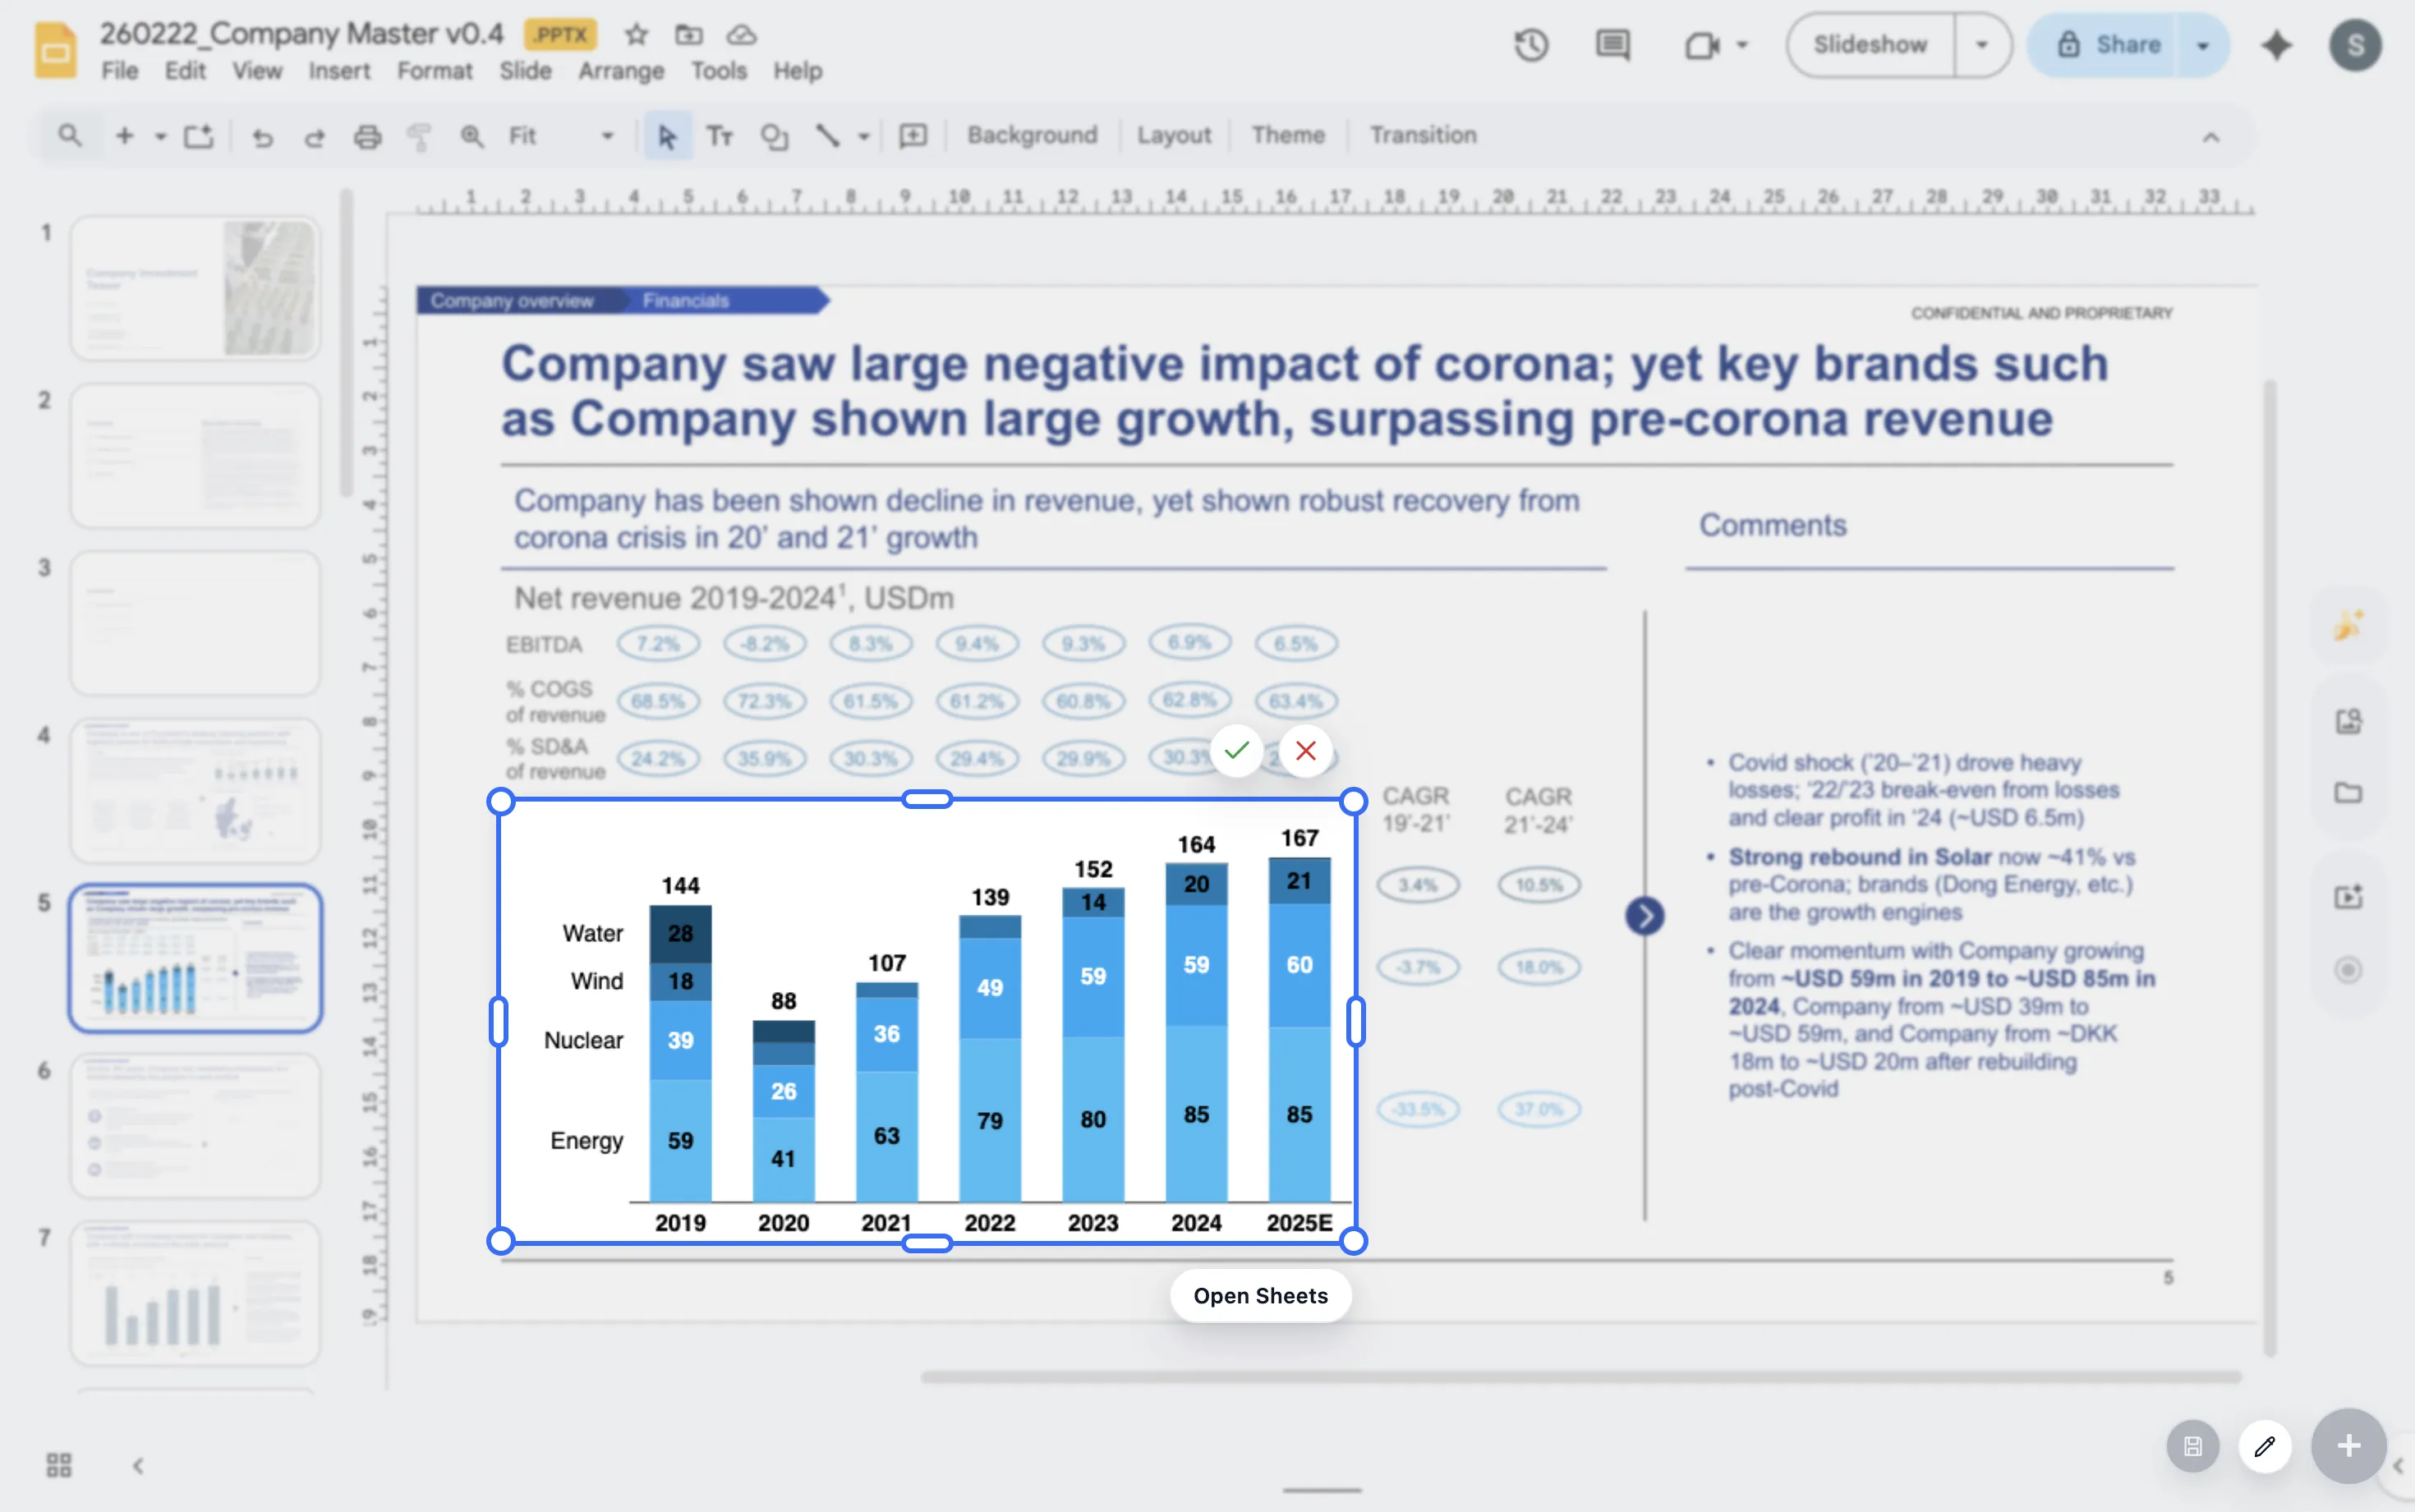Select the Line tool

tap(829, 136)
